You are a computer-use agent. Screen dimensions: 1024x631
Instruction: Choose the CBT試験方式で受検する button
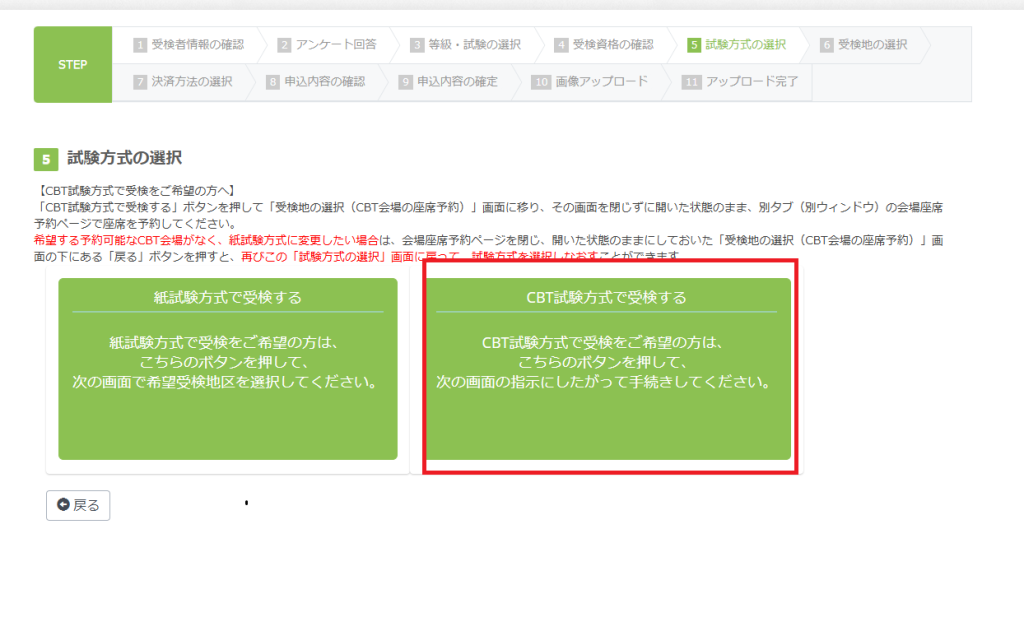(x=608, y=368)
